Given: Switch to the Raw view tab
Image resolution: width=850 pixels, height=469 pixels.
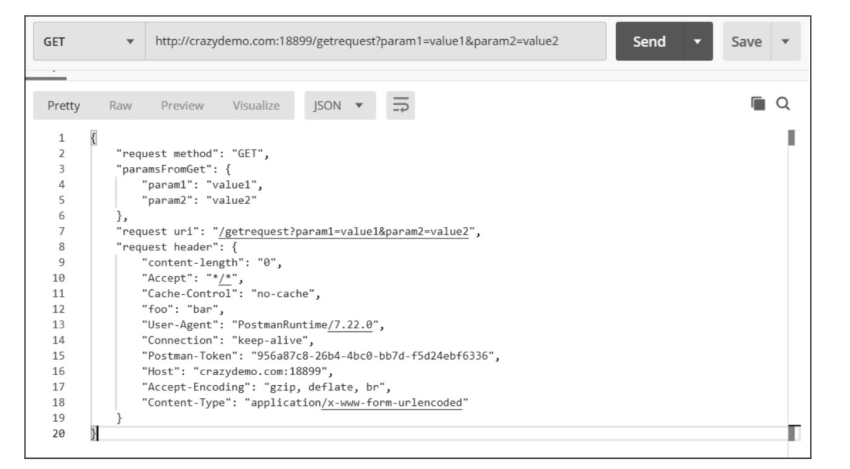Looking at the screenshot, I should point(120,106).
